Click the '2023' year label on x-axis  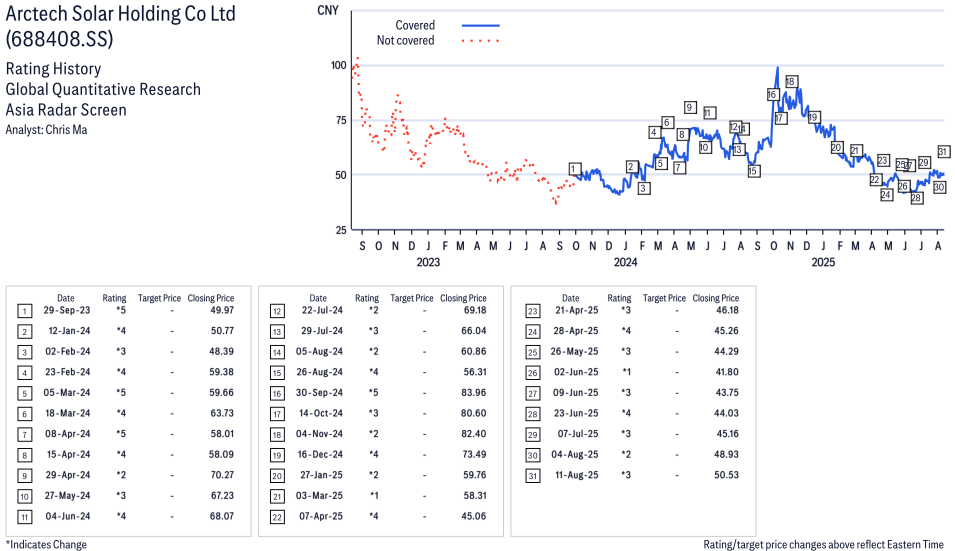tap(428, 262)
